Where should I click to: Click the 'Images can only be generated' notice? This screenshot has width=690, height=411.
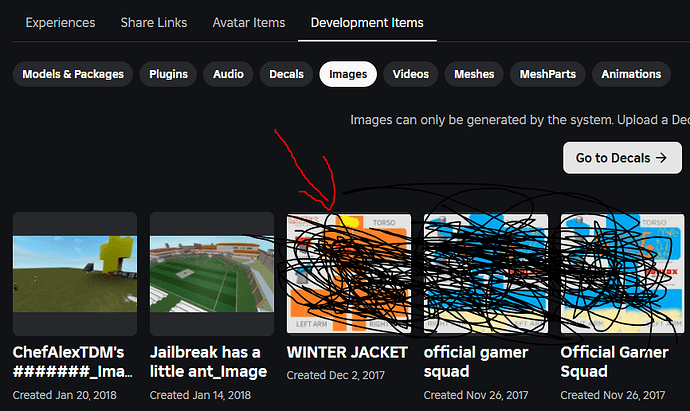click(520, 120)
